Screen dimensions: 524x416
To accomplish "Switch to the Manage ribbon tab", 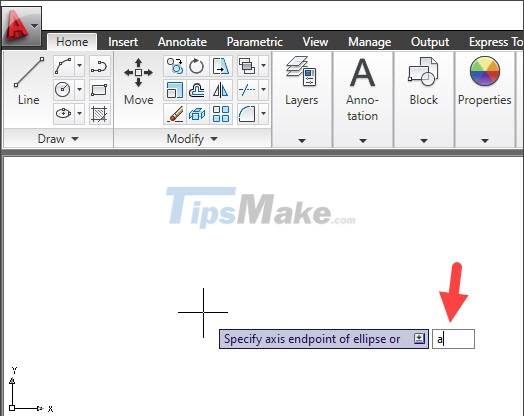I will click(x=370, y=42).
